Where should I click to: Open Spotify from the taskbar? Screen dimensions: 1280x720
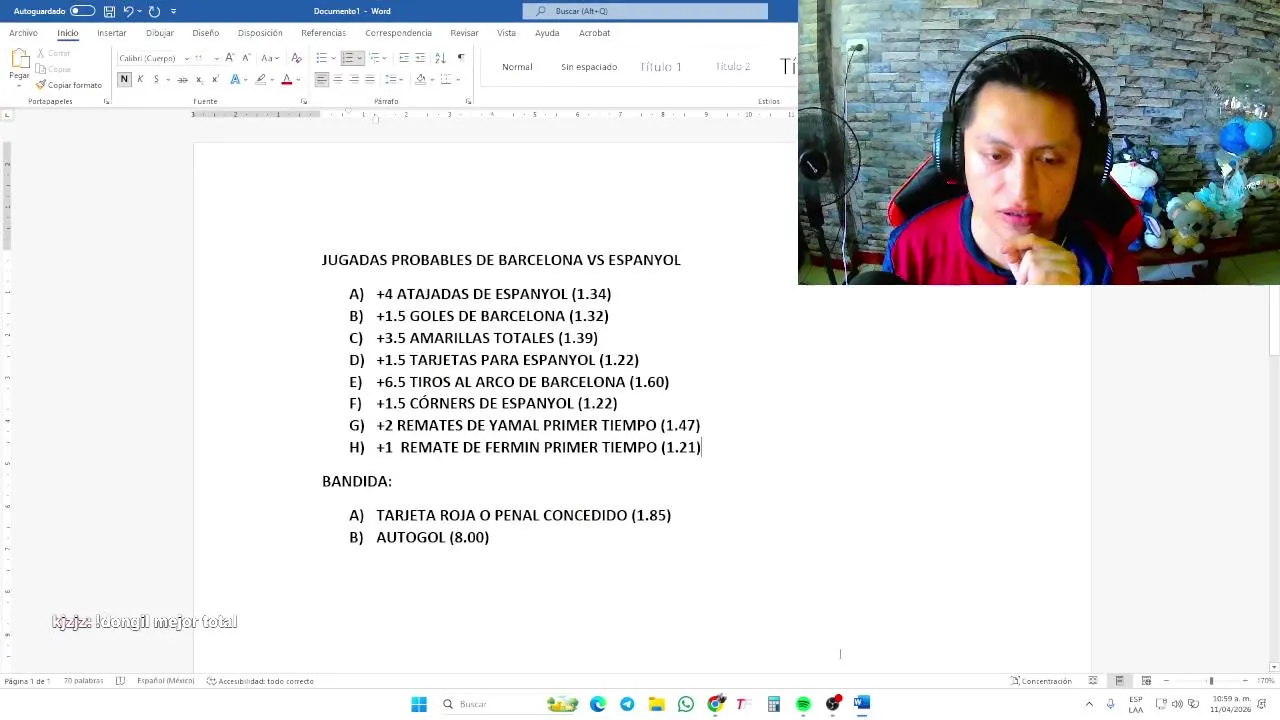point(803,704)
